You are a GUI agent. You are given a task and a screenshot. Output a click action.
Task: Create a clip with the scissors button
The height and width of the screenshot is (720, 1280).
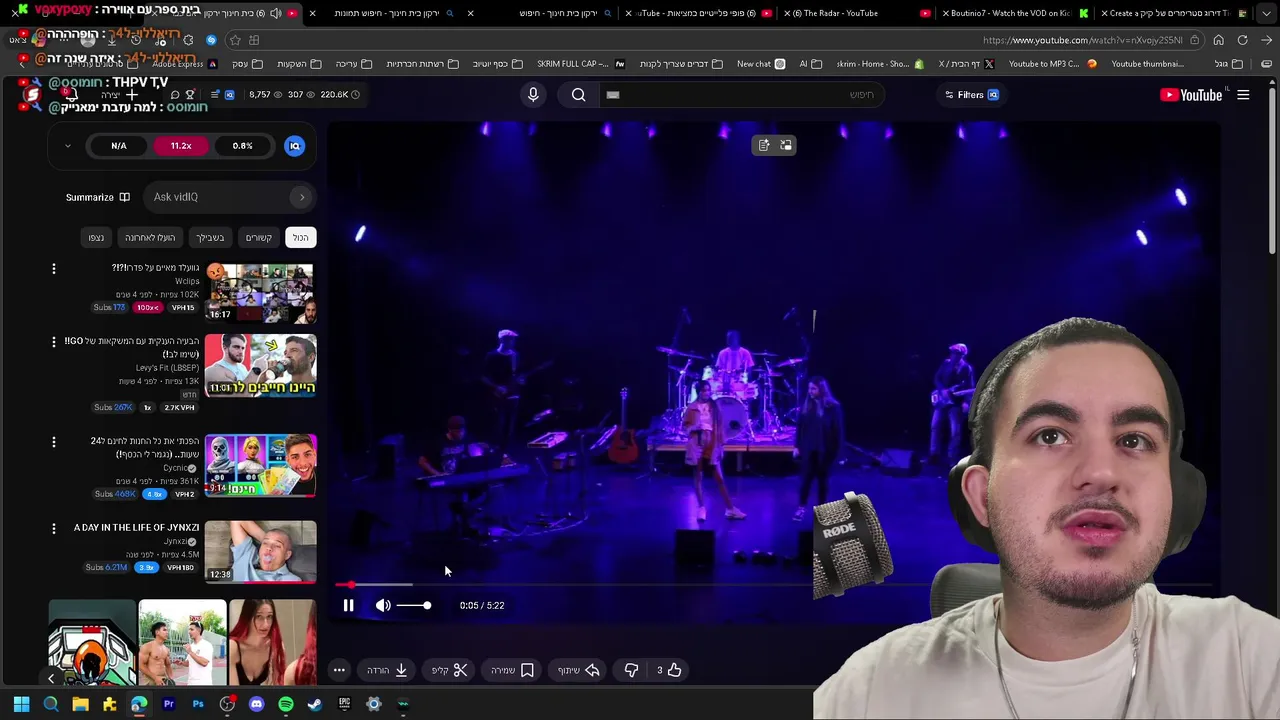coord(450,670)
